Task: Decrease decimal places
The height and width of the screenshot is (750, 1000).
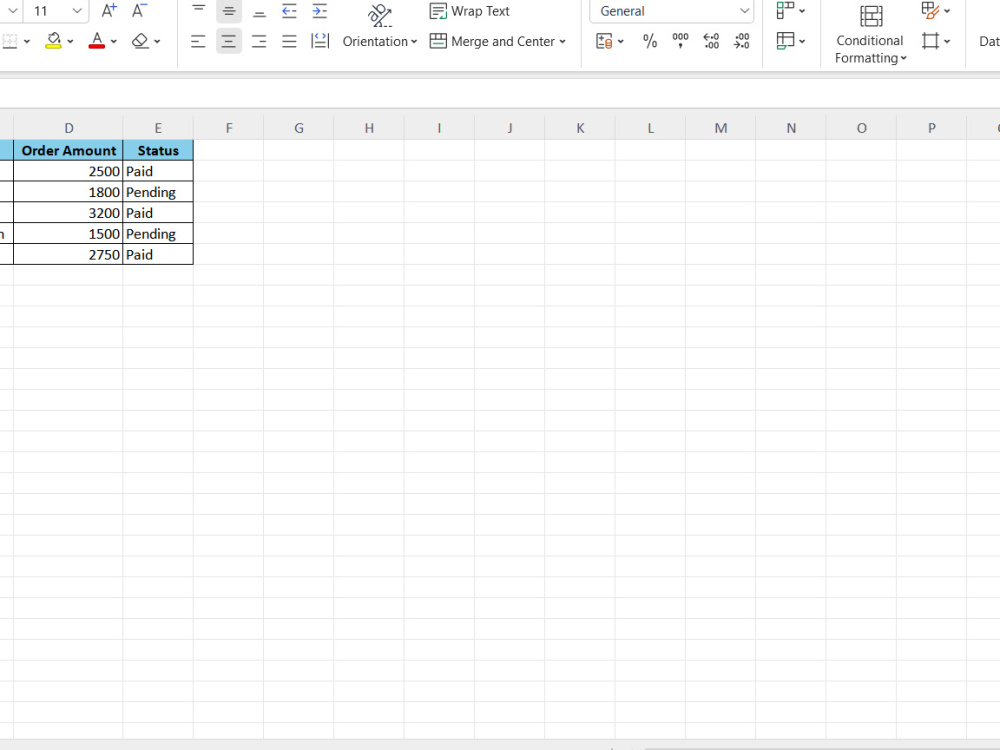Action: click(x=742, y=41)
